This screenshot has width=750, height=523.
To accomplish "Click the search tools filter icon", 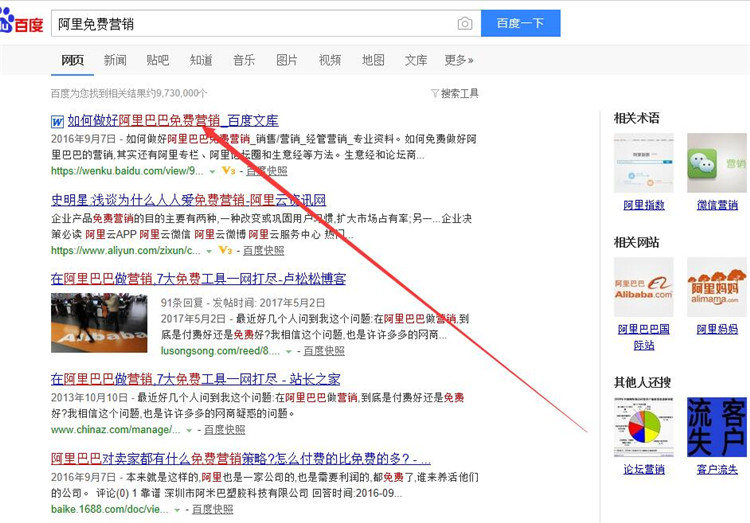I will [435, 94].
